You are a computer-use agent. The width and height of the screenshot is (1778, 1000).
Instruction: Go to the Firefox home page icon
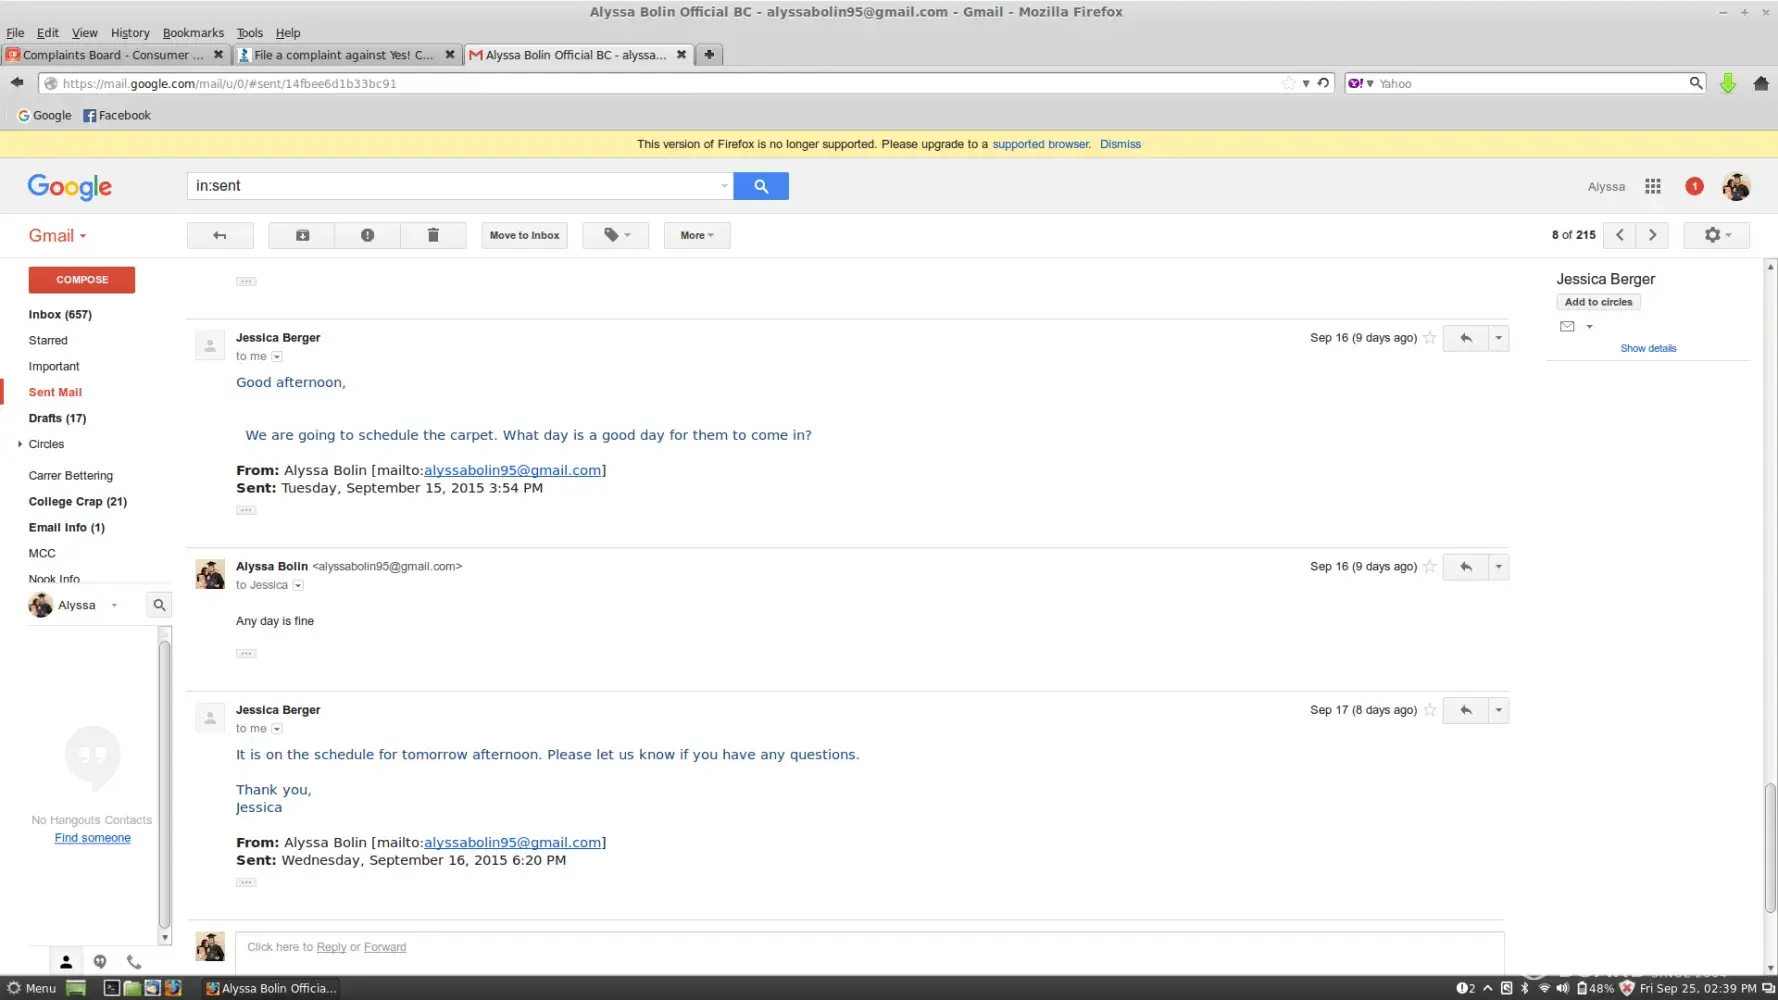point(1761,83)
